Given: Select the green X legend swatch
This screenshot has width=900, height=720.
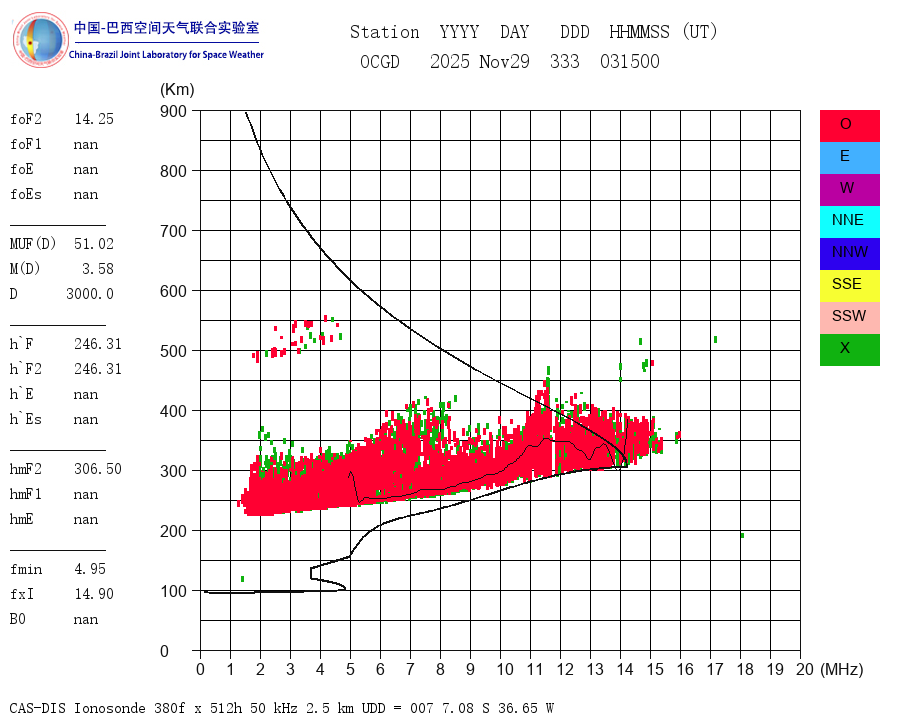Looking at the screenshot, I should (849, 350).
